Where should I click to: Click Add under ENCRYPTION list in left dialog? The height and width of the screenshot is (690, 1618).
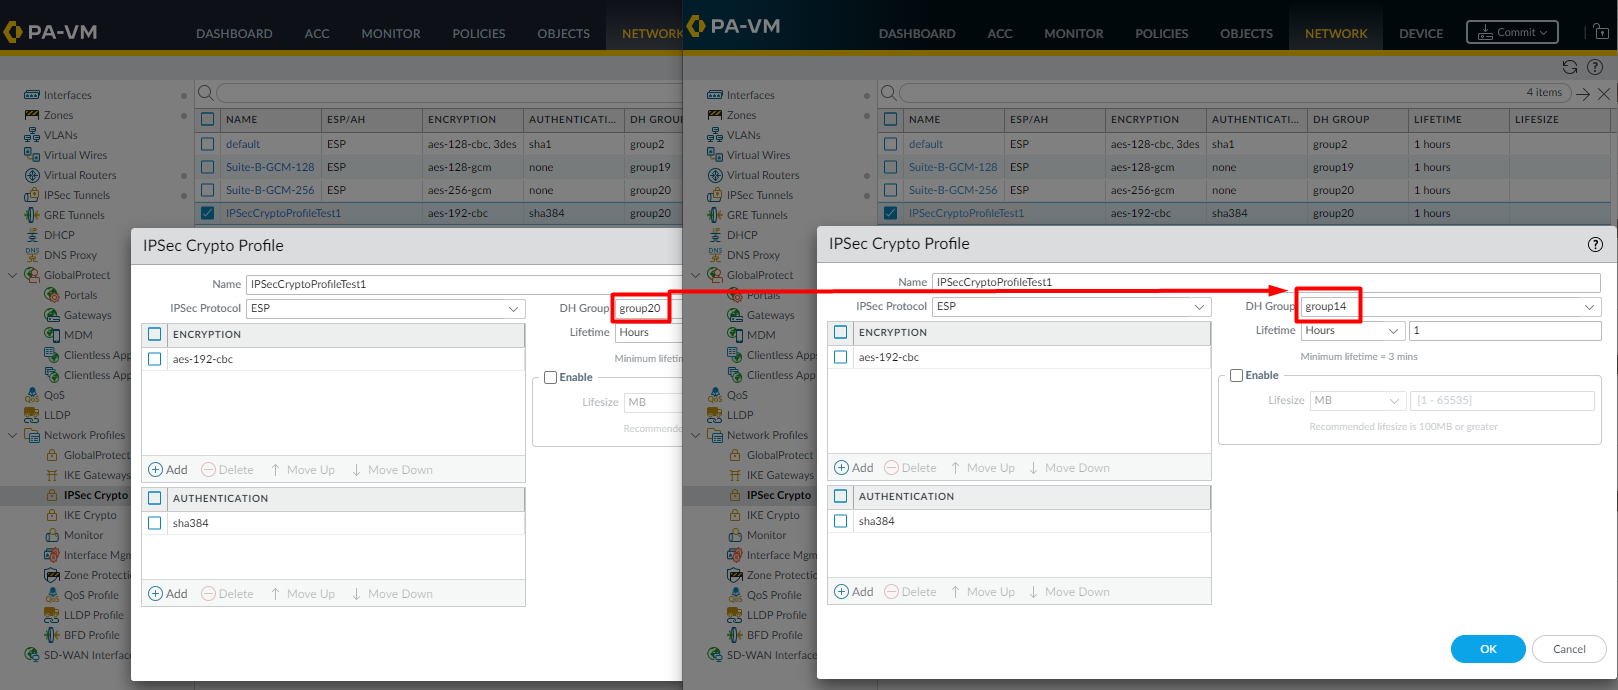[168, 470]
